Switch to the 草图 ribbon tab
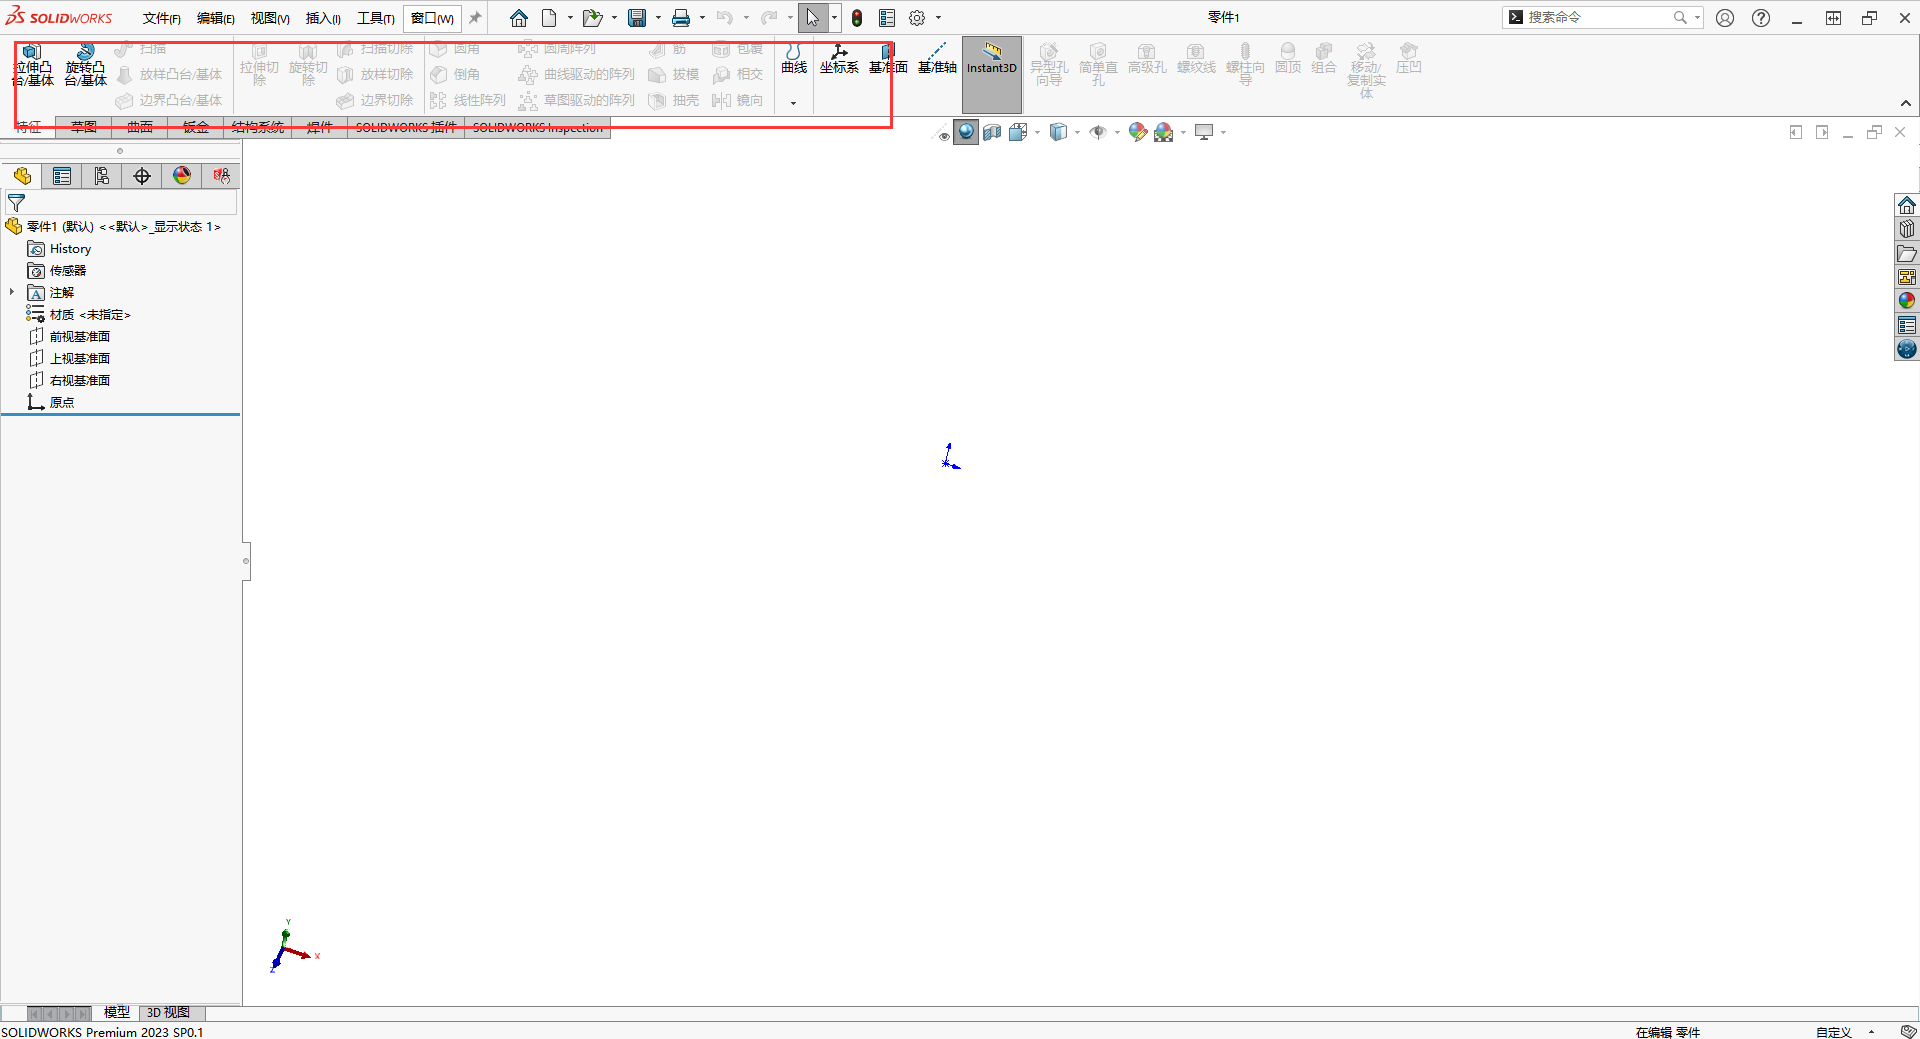The height and width of the screenshot is (1039, 1920). point(84,127)
